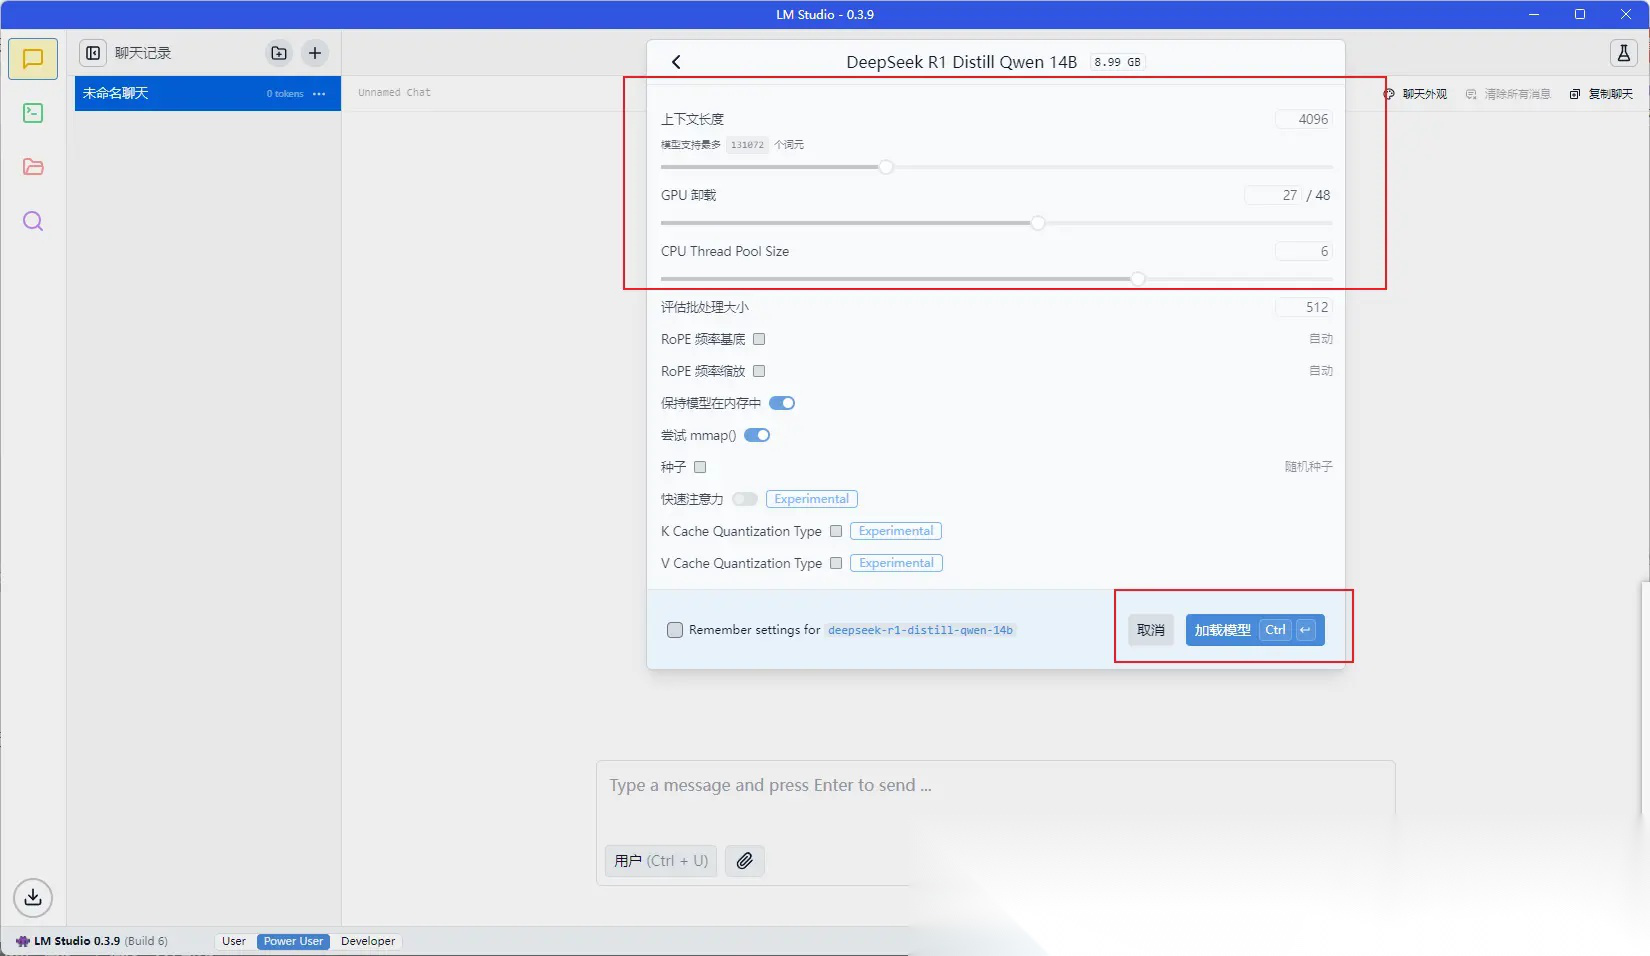Open the flask settings icon at top right
The height and width of the screenshot is (956, 1650).
(x=1624, y=54)
